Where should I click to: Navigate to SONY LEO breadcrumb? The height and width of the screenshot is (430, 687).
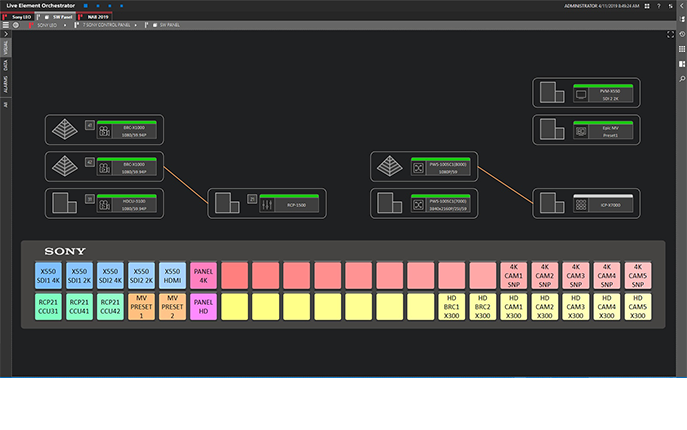[x=46, y=25]
